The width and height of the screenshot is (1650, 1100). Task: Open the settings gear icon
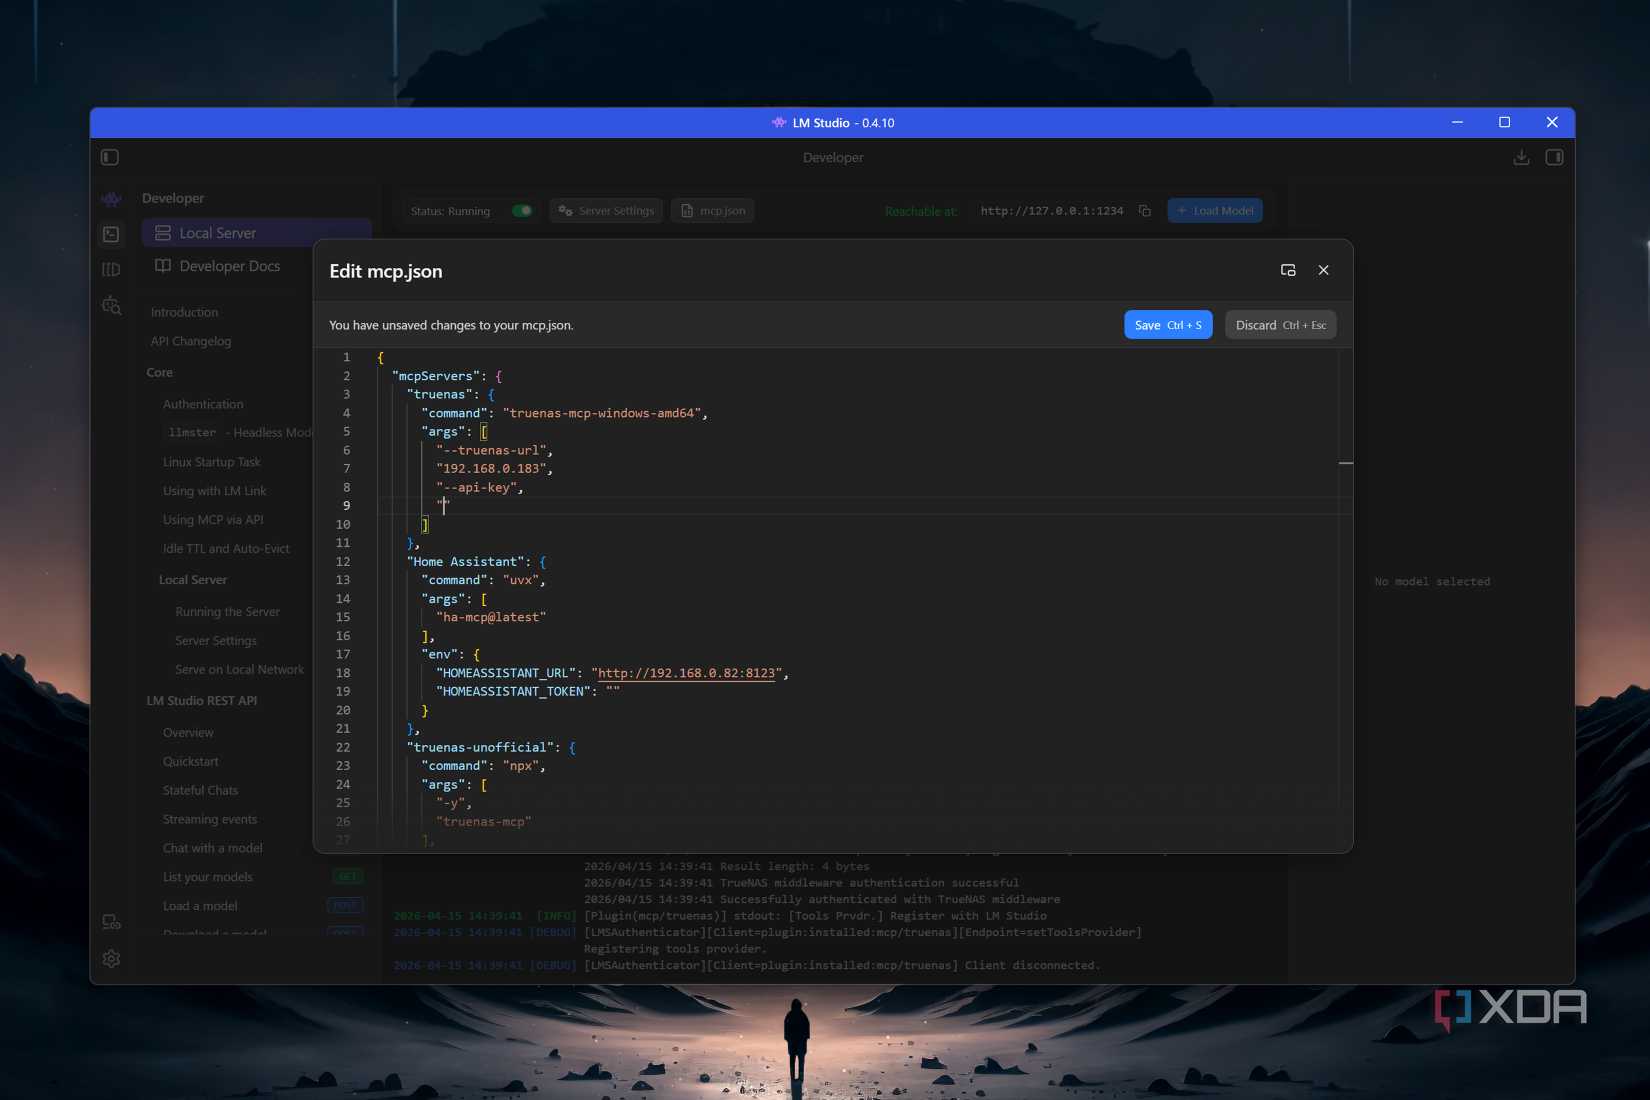coord(111,958)
